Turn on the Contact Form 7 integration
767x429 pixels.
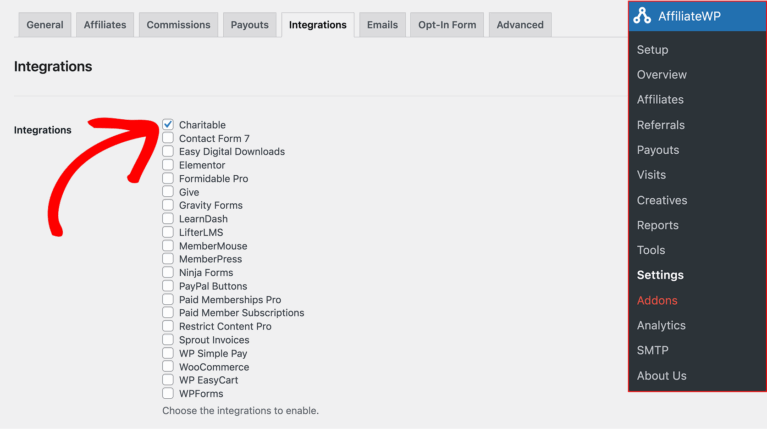point(168,138)
